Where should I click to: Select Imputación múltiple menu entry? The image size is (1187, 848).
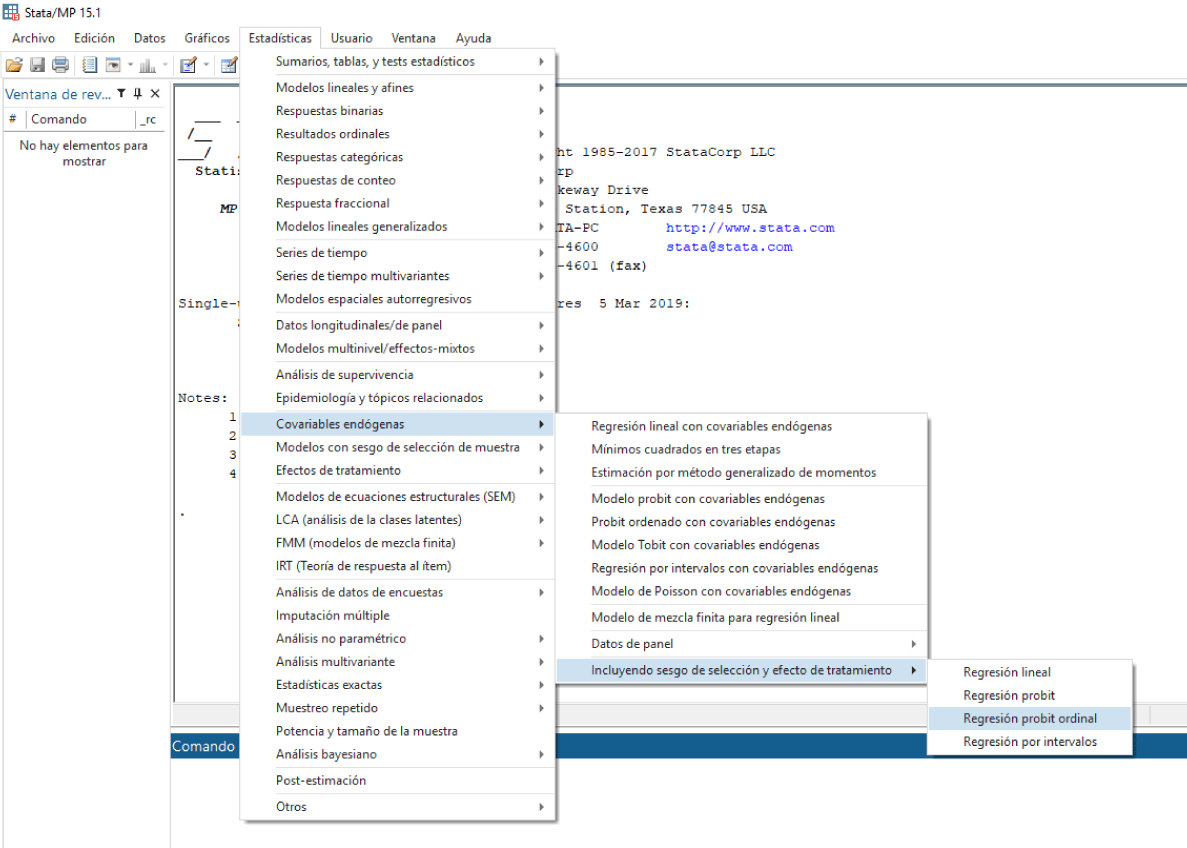(x=397, y=616)
